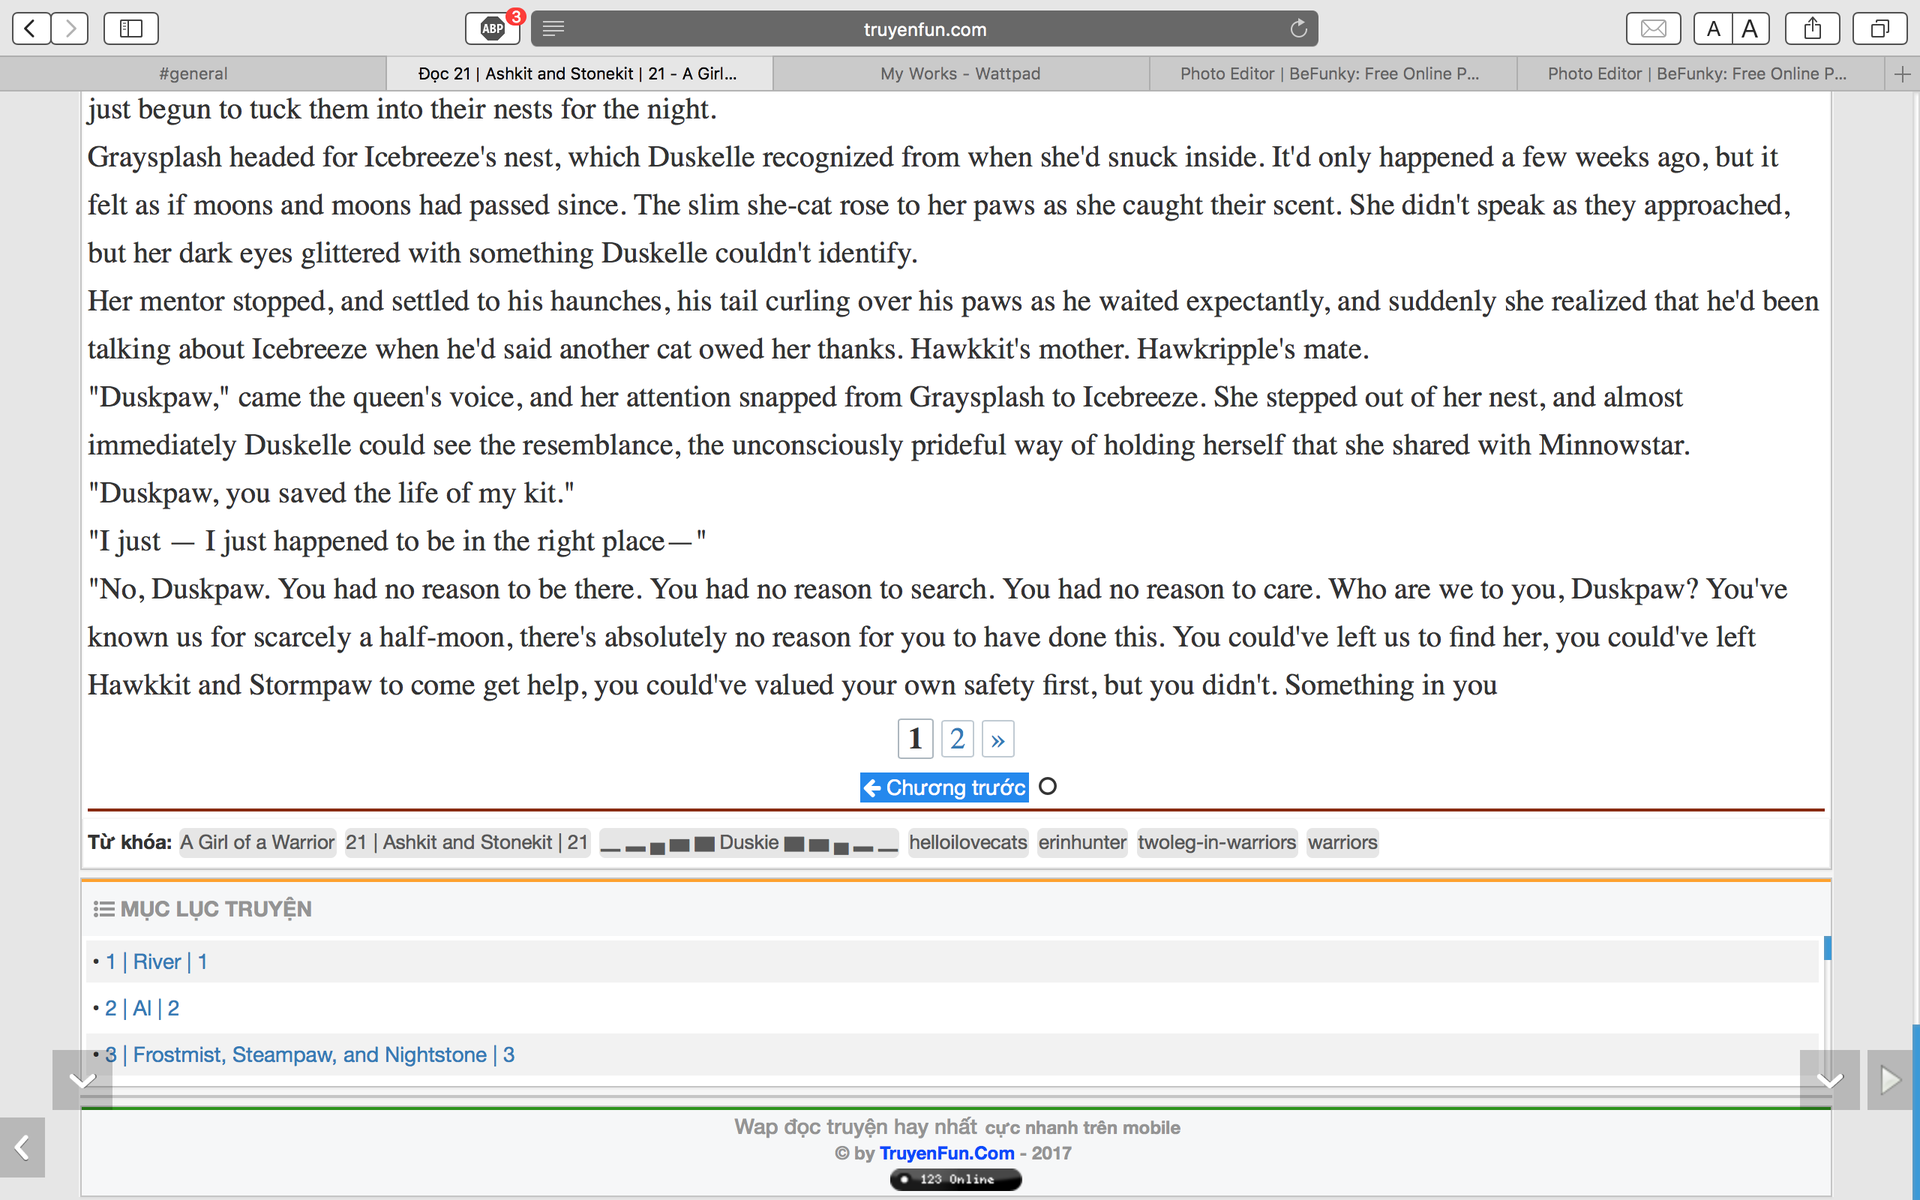Click the » next page arrow
Viewport: 1920px width, 1200px height.
(998, 740)
